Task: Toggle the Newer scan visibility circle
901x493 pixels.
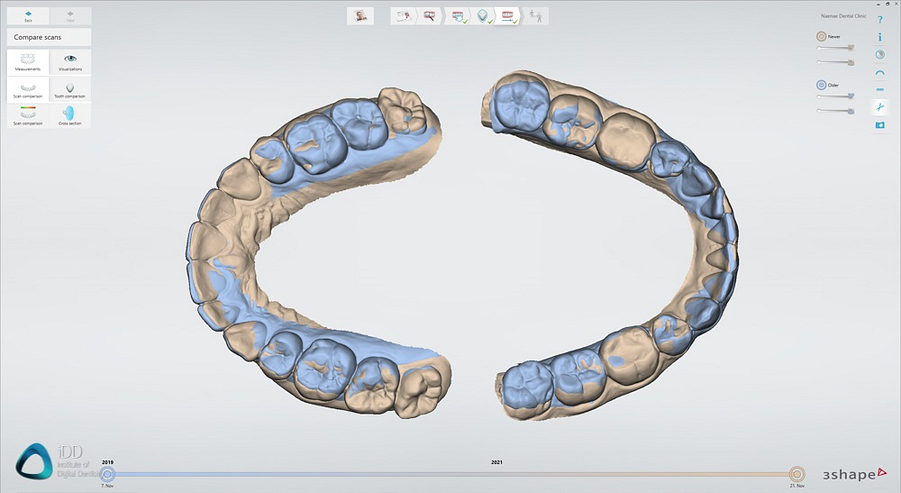Action: tap(821, 36)
